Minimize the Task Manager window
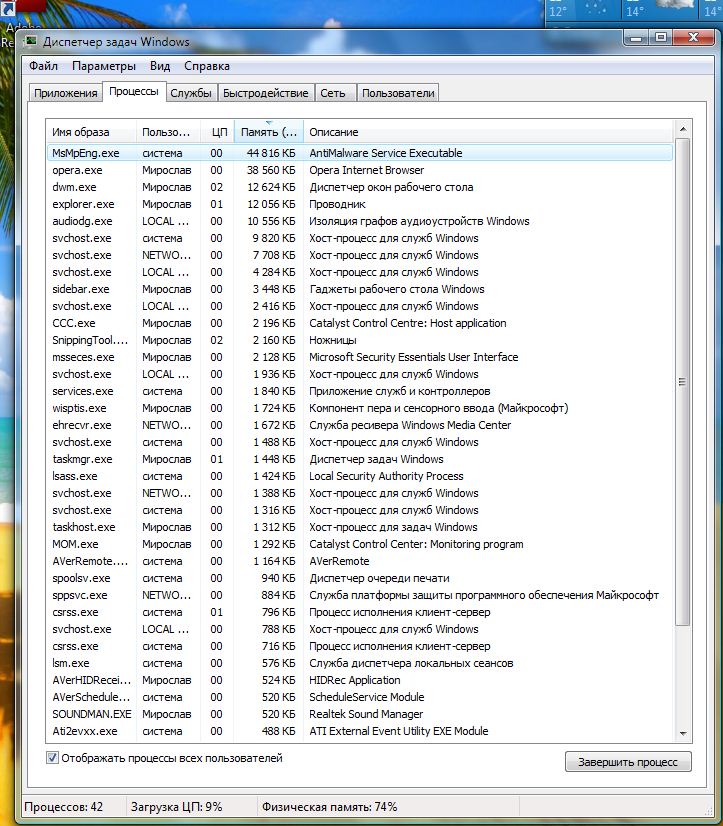Screen dimensions: 723x826 click(634, 37)
